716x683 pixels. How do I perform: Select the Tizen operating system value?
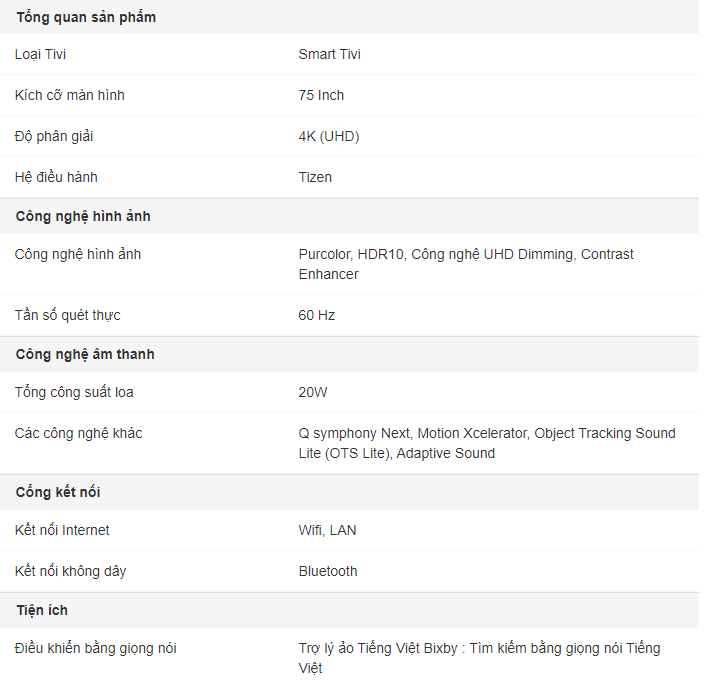click(315, 177)
